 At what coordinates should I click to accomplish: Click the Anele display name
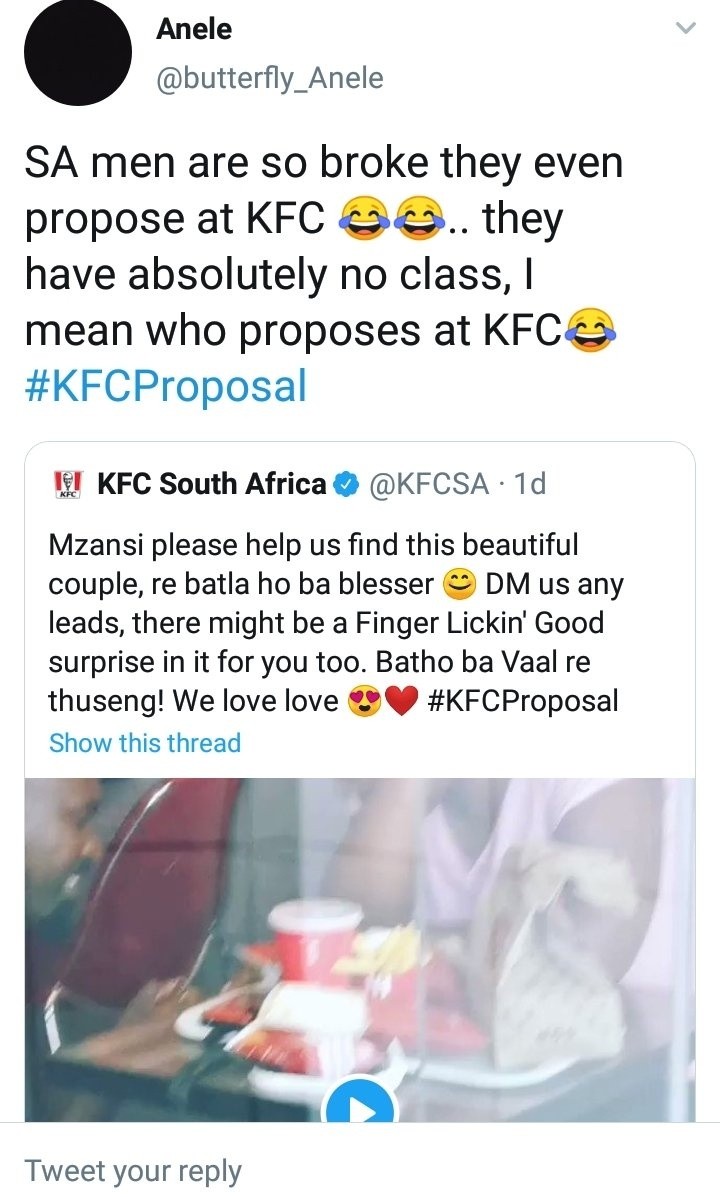click(x=194, y=30)
